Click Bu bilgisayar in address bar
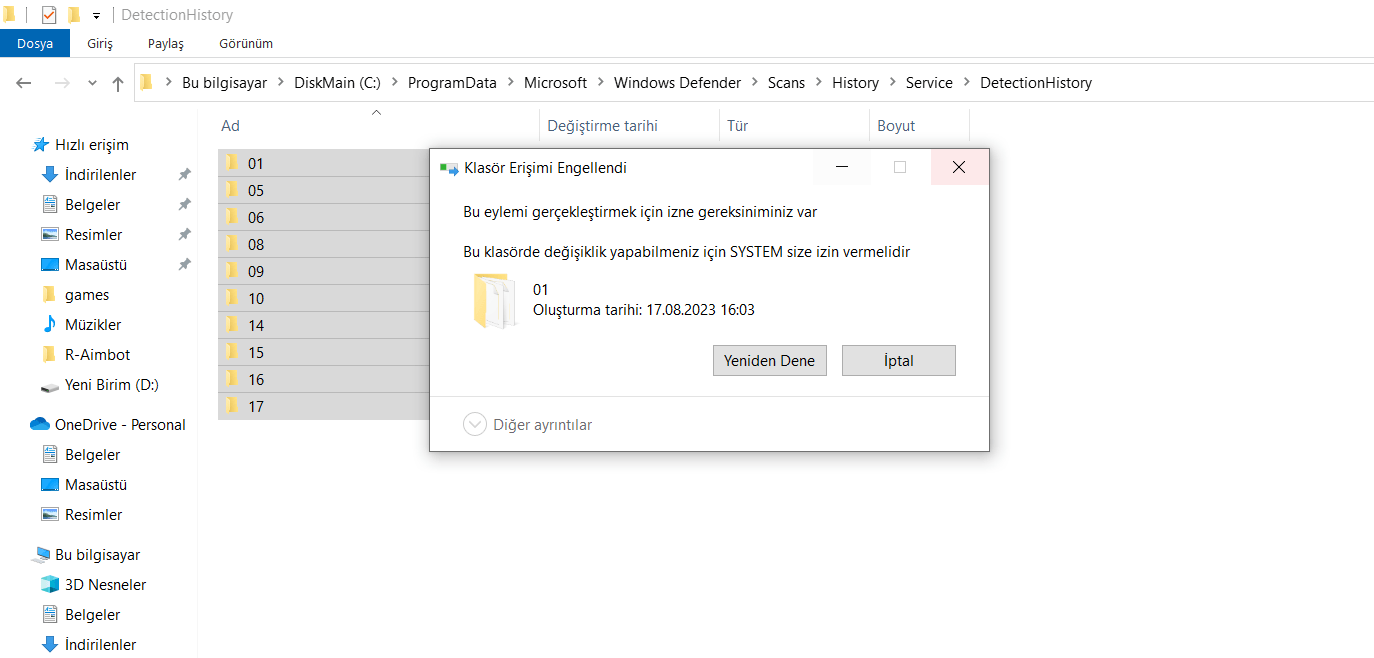Viewport: 1374px width, 658px height. (224, 83)
